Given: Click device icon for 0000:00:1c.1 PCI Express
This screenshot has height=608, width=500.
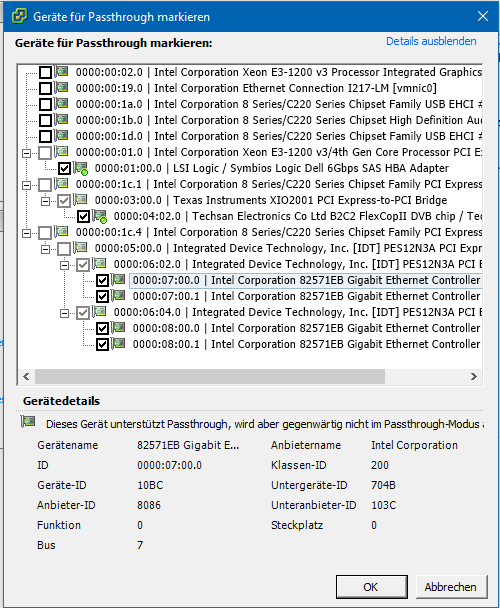Looking at the screenshot, I should (x=61, y=183).
